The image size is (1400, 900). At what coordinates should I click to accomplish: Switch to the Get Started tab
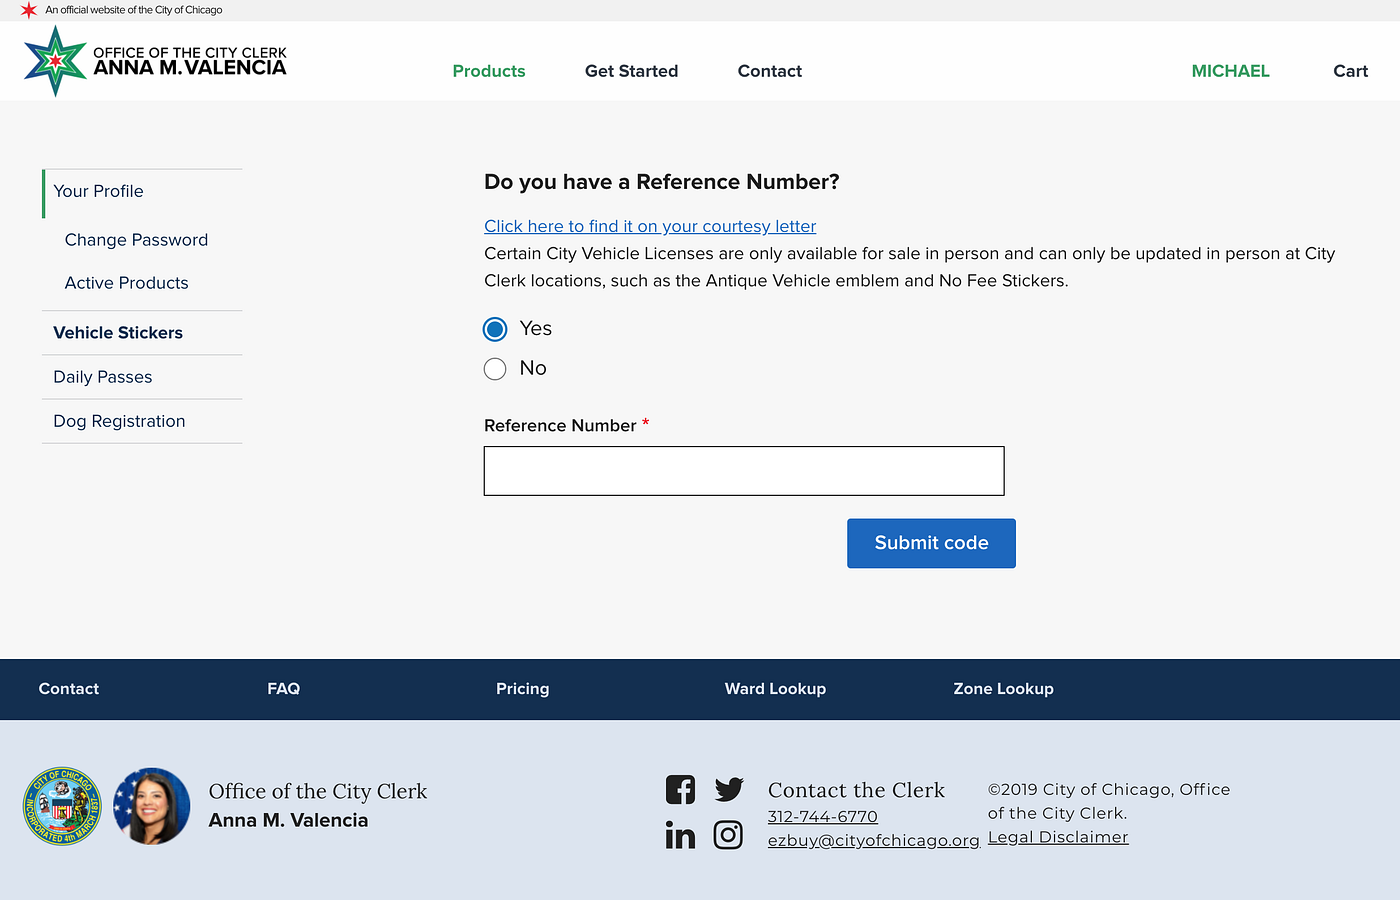631,71
